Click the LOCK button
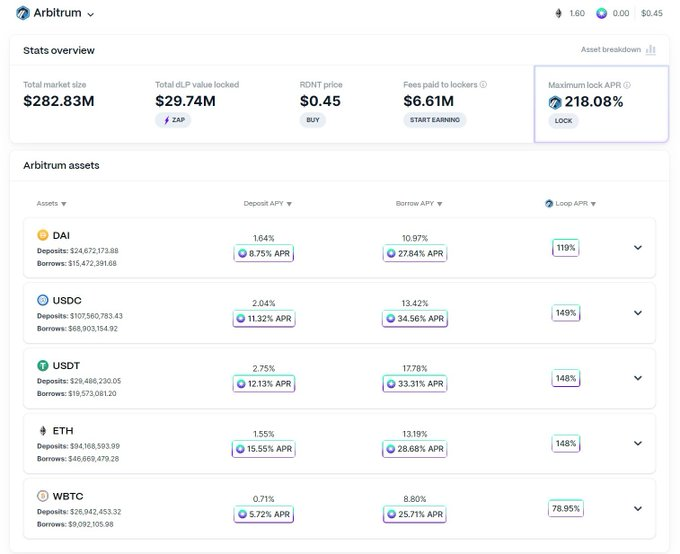This screenshot has width=680, height=554. click(x=563, y=121)
